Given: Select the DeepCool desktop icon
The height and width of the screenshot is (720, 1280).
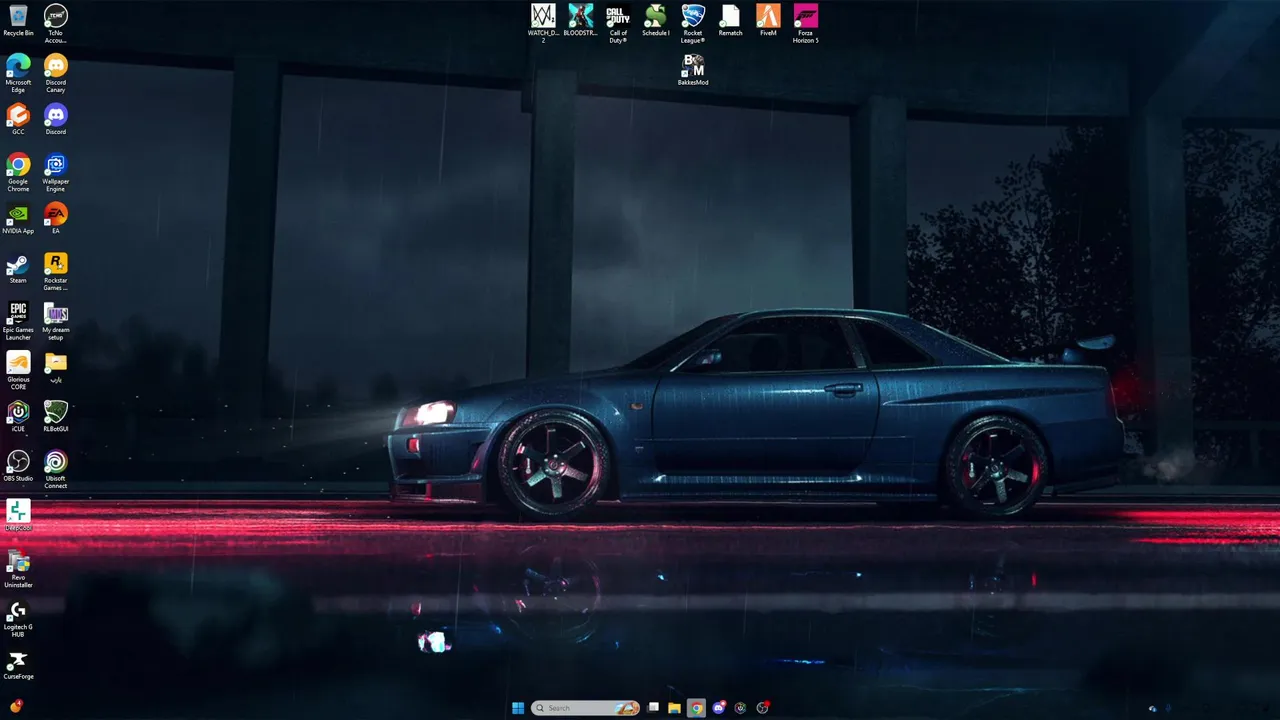Looking at the screenshot, I should pyautogui.click(x=18, y=515).
